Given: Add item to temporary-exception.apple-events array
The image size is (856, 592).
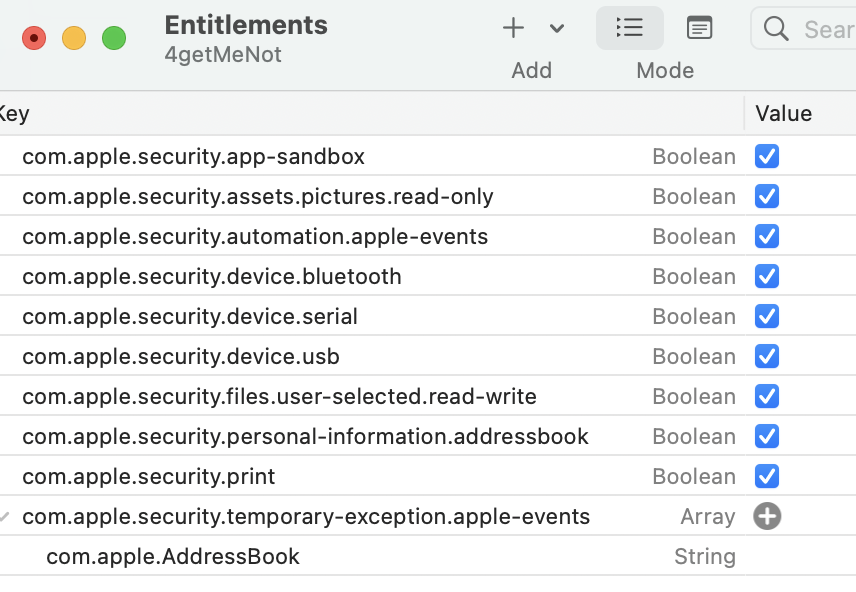Looking at the screenshot, I should [x=767, y=516].
